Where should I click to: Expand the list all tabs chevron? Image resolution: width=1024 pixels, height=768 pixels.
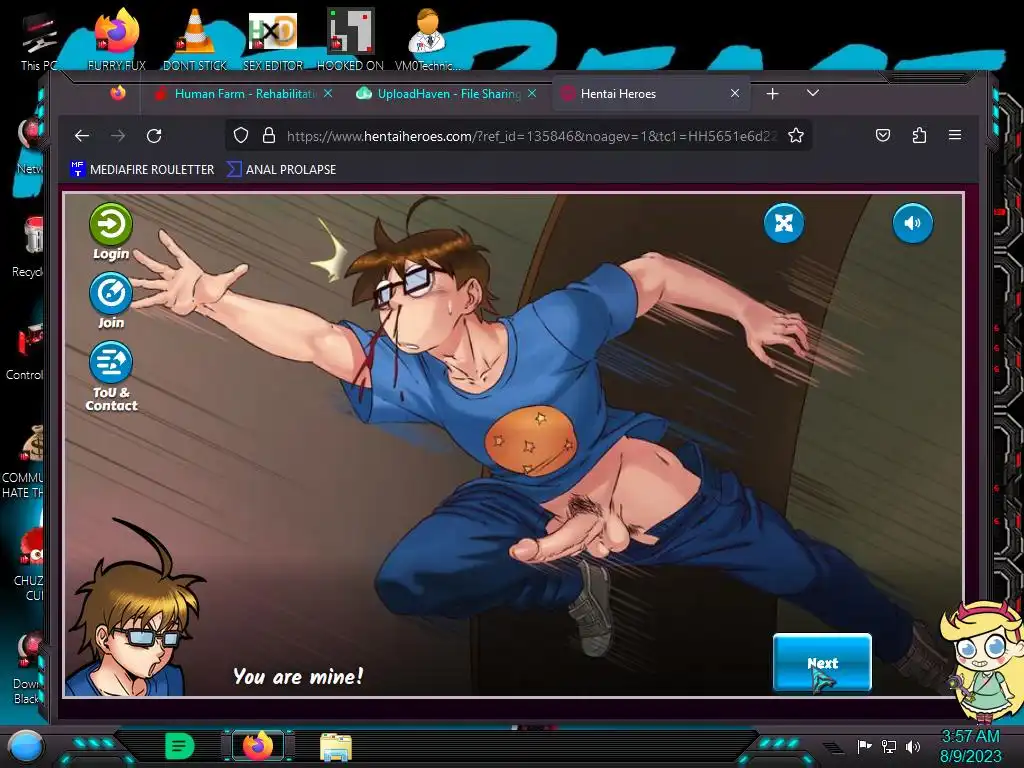point(812,93)
